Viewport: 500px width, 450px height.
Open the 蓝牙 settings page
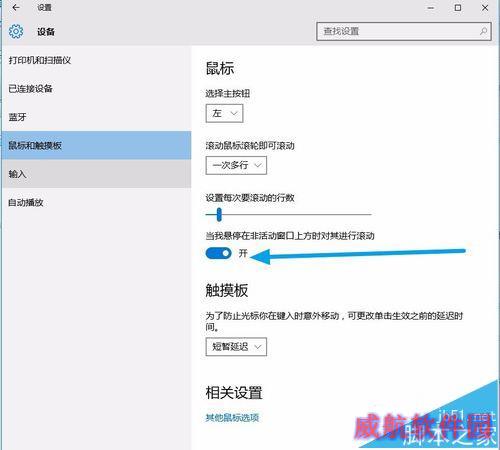coord(96,117)
